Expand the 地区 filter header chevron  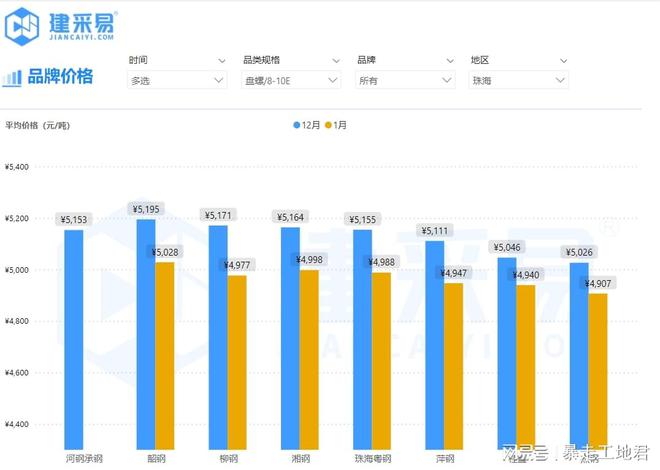[564, 61]
